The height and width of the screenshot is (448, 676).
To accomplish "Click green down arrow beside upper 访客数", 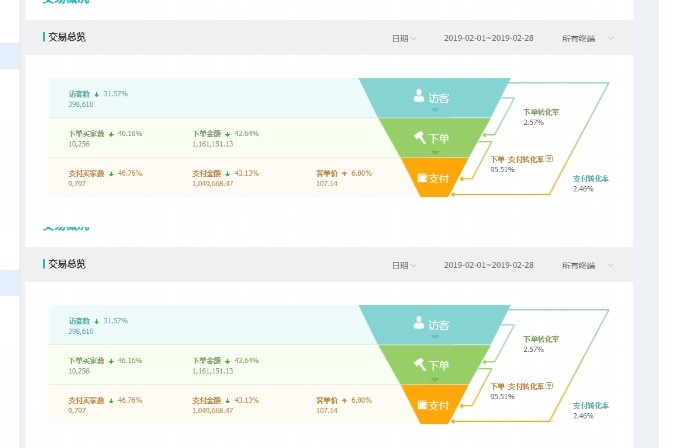I will pos(97,94).
